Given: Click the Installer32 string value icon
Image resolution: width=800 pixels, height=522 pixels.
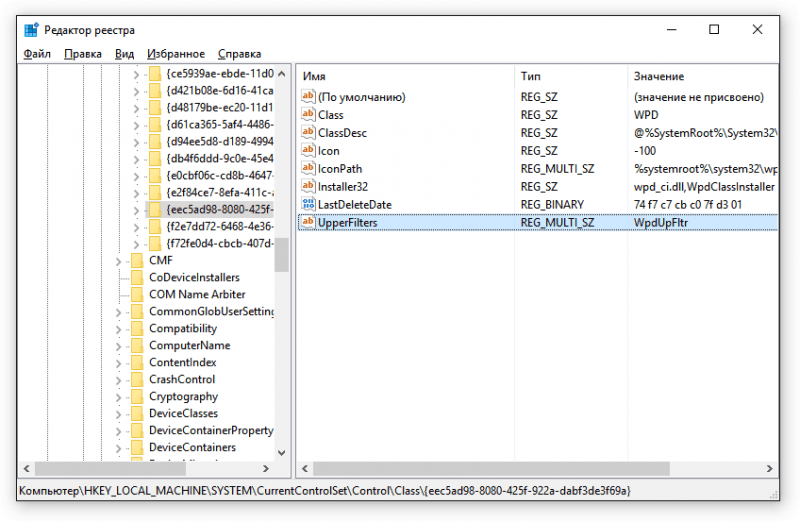Looking at the screenshot, I should click(x=308, y=186).
